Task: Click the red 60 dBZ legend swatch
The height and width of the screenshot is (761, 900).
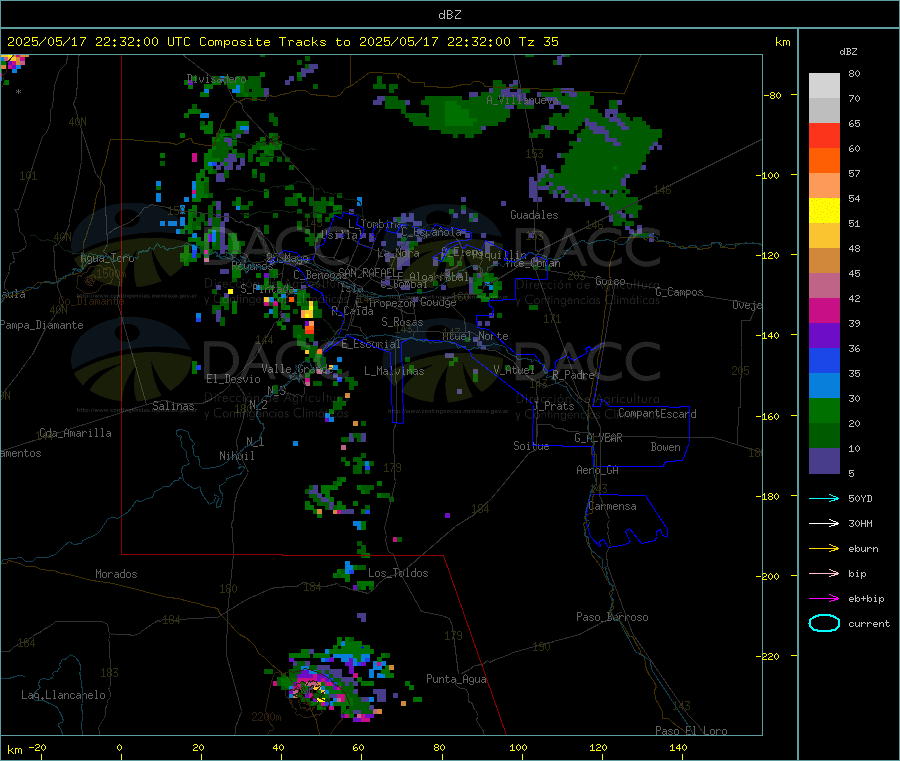Action: pyautogui.click(x=824, y=135)
